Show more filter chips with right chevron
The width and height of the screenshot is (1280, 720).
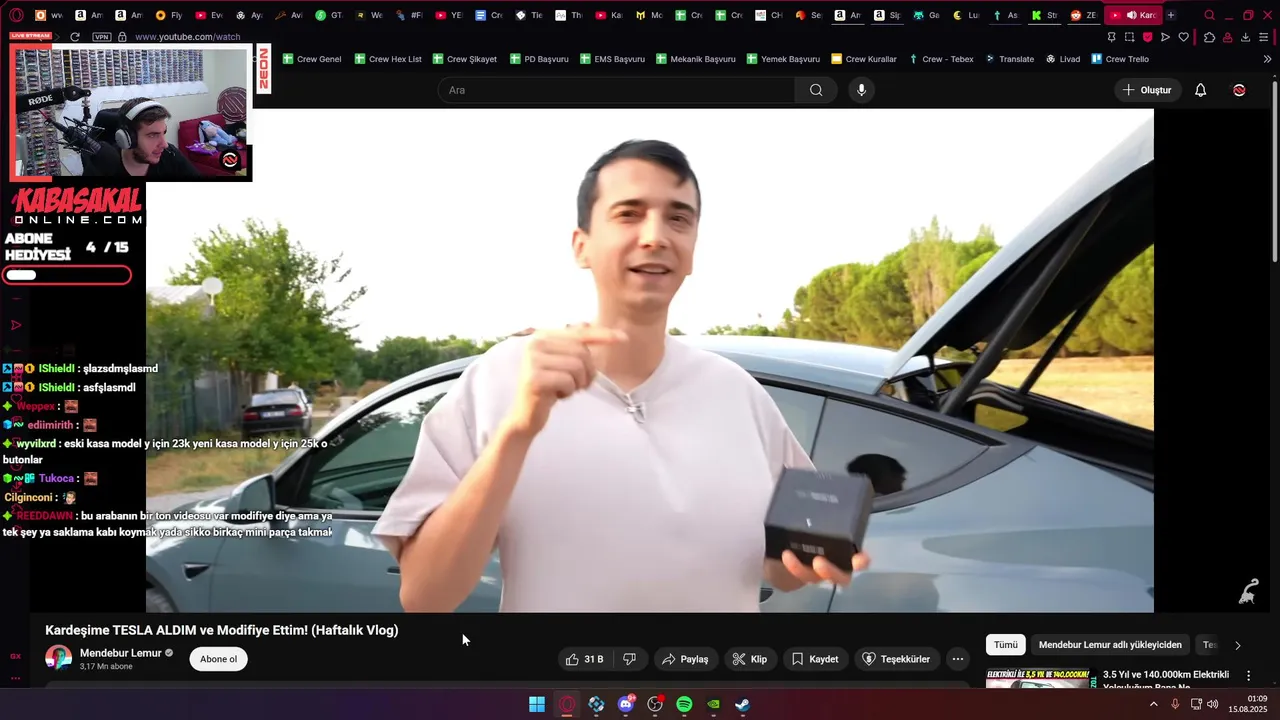tap(1237, 645)
